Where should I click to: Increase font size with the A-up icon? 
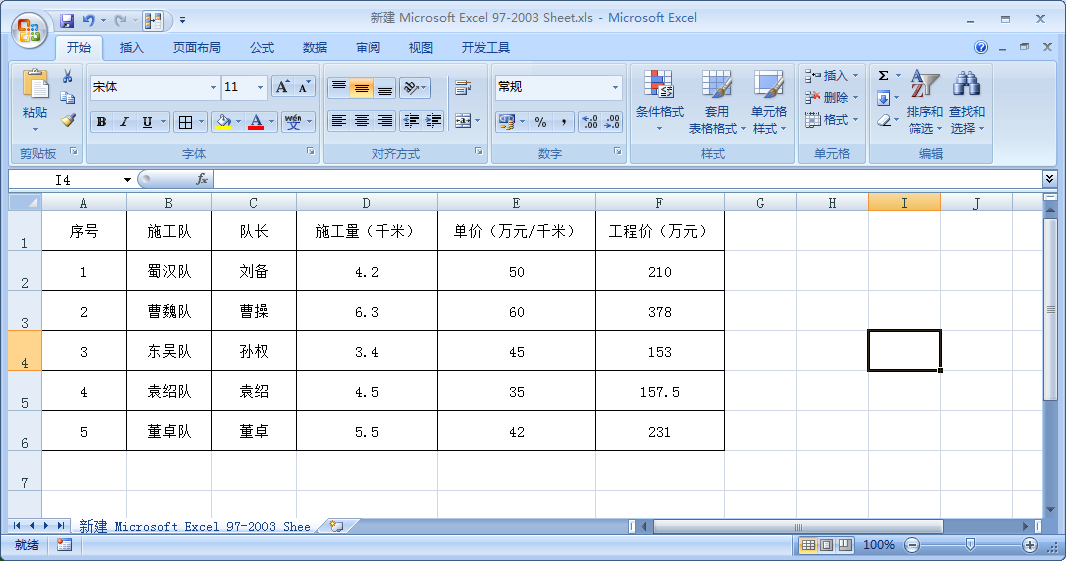coord(282,87)
